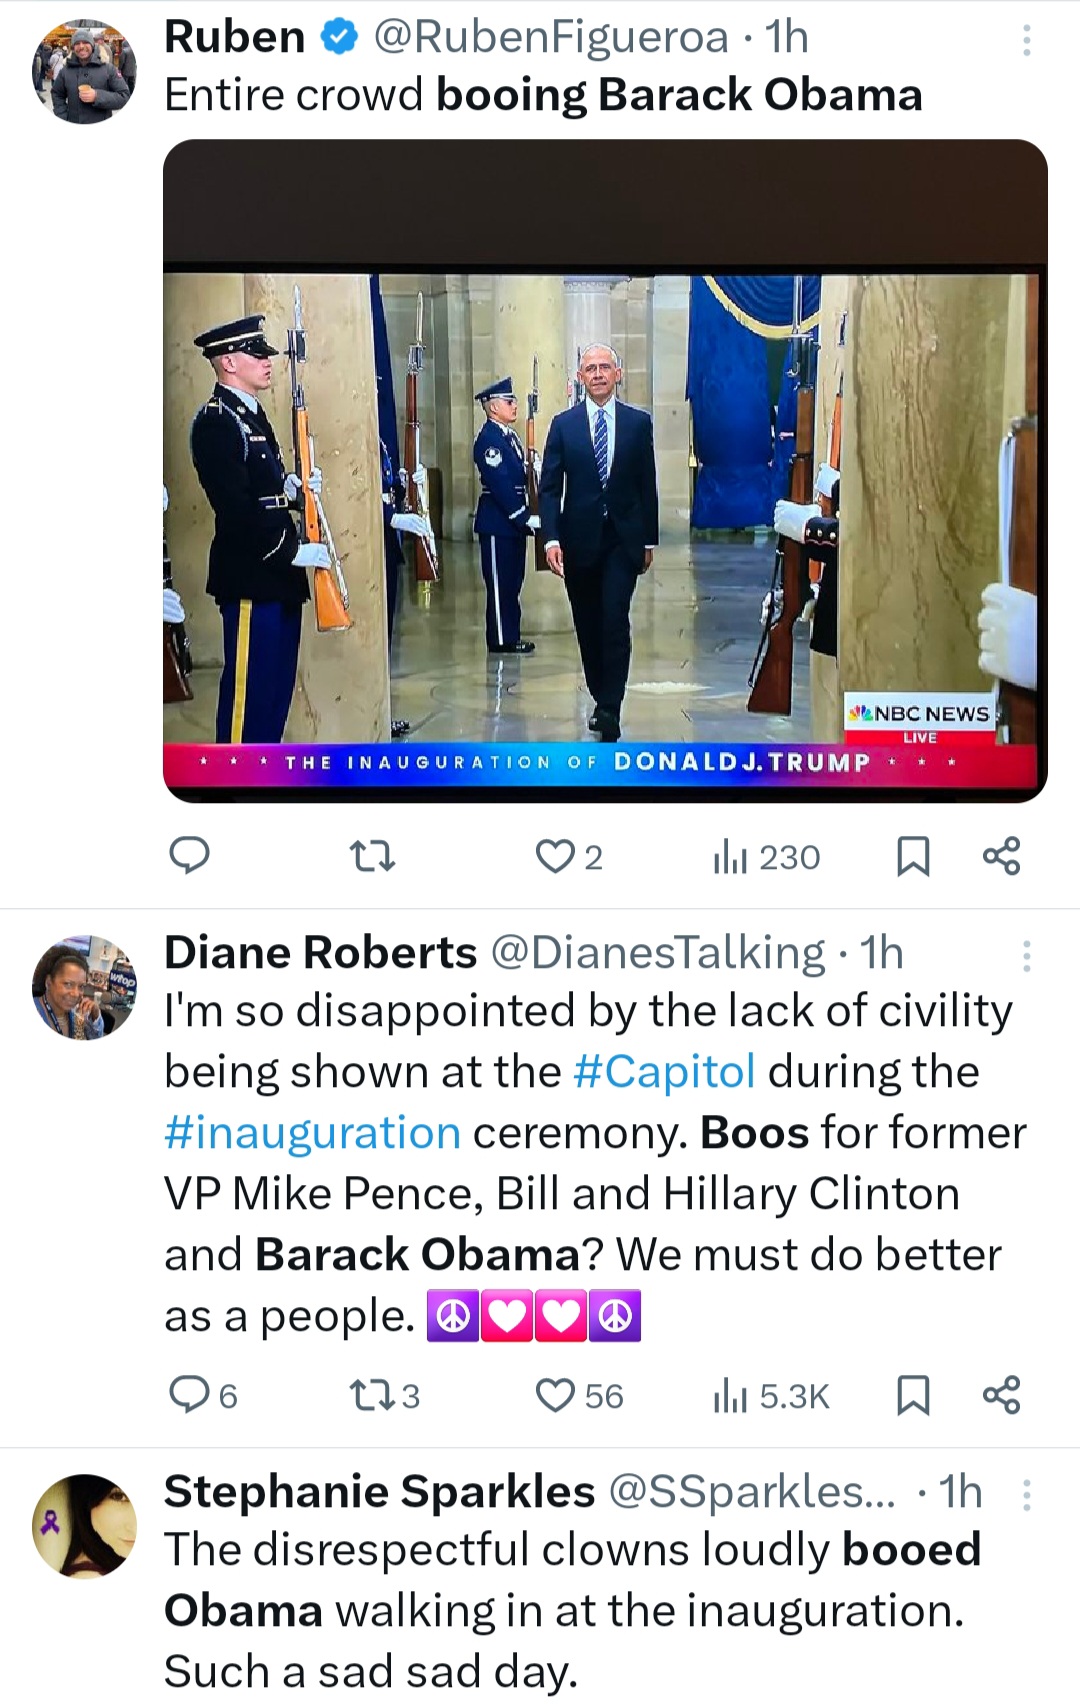Open more options for Stephanie Sparkles' tweet
1080x1704 pixels.
[1026, 1495]
